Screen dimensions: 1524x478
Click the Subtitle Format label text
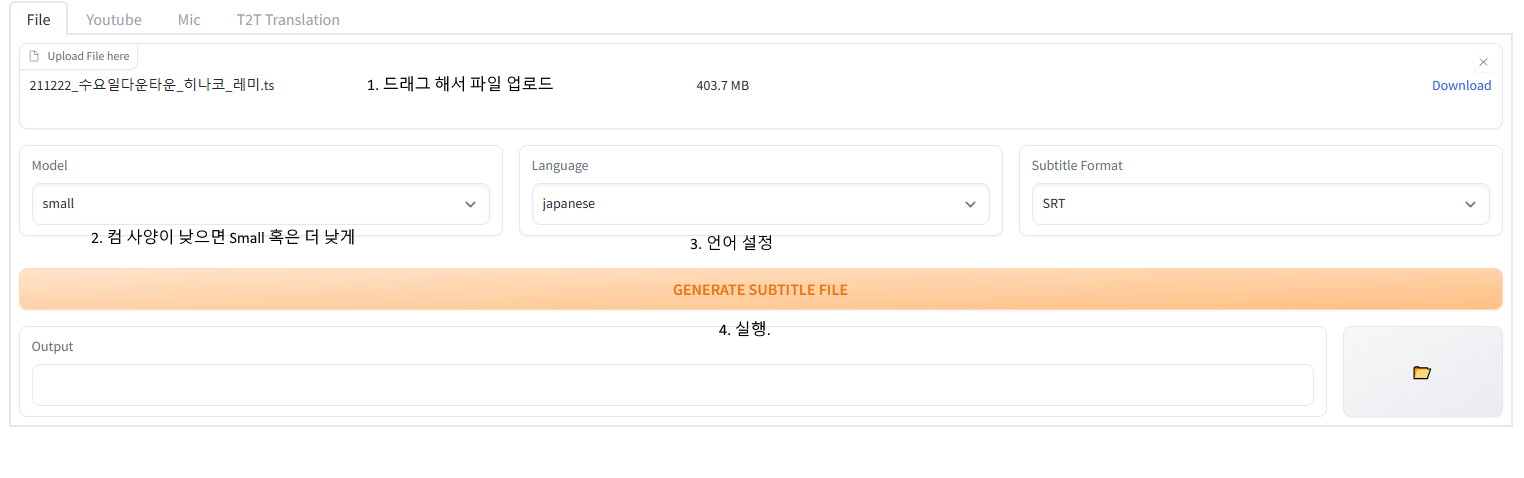(1077, 165)
